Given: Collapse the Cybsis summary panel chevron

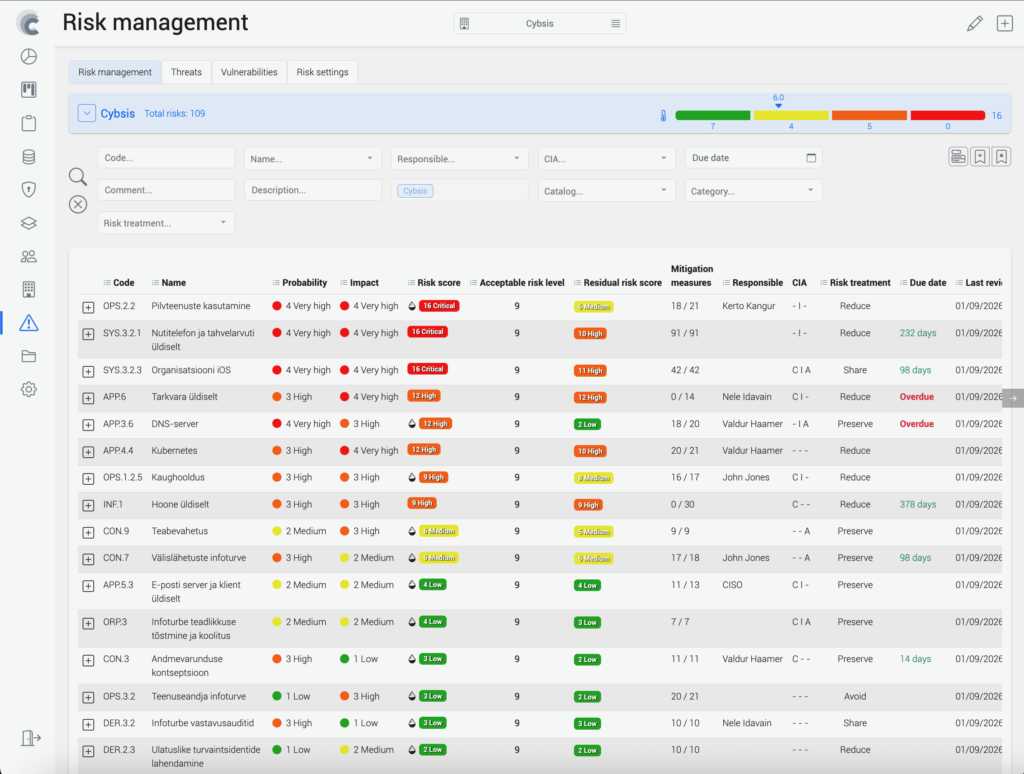Looking at the screenshot, I should point(86,114).
